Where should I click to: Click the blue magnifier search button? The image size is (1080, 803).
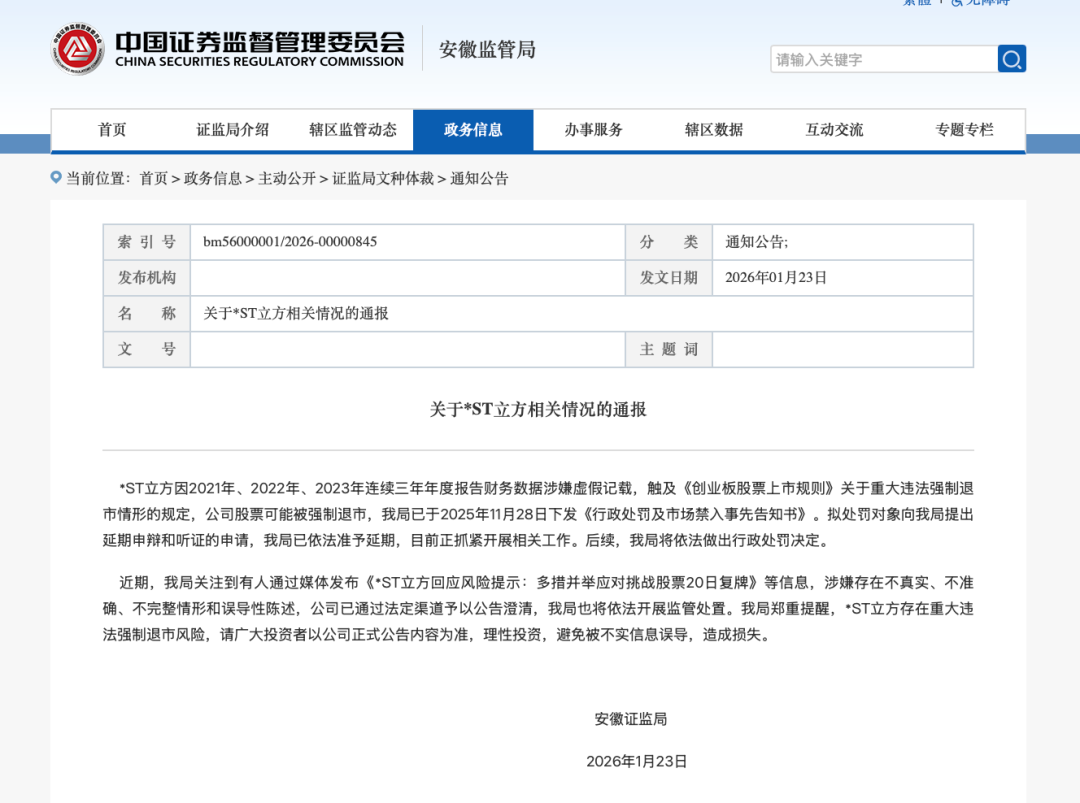(x=1011, y=59)
